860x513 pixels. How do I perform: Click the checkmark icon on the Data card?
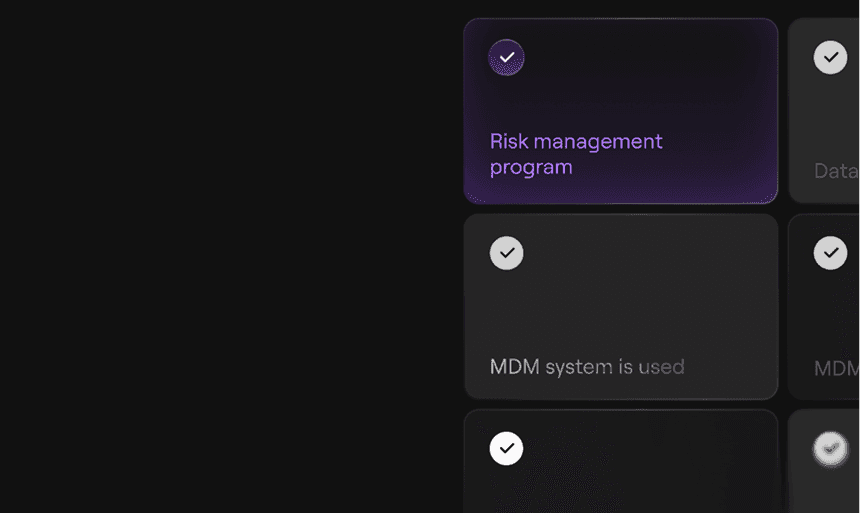pos(830,57)
